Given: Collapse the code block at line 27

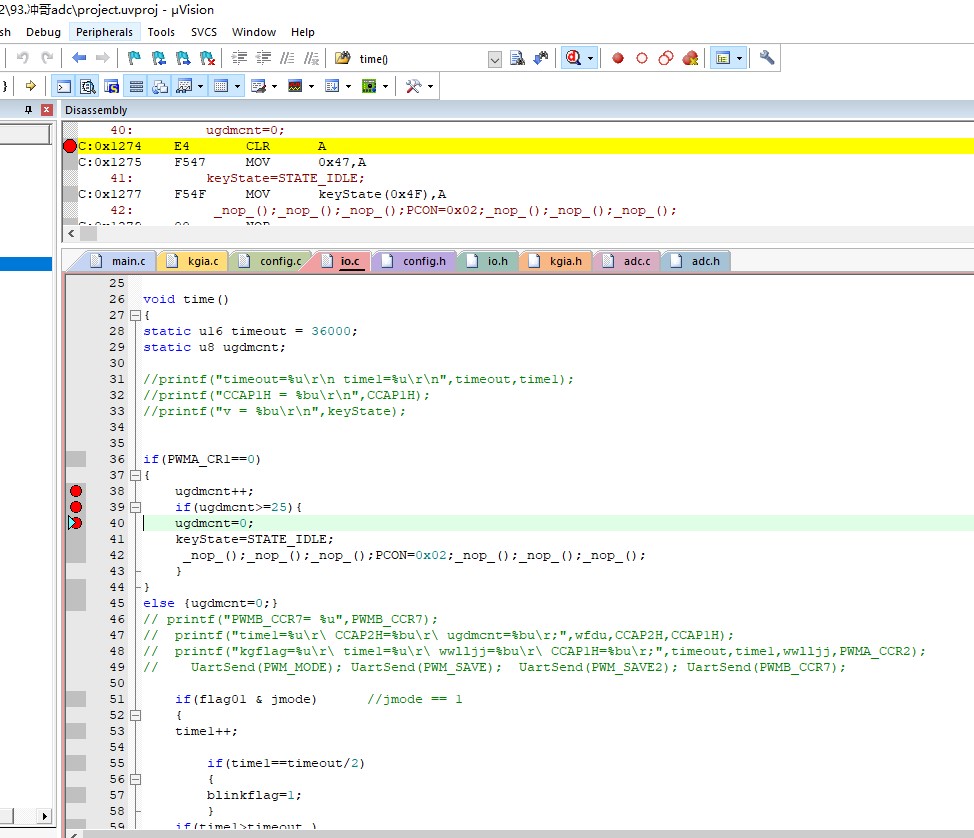Looking at the screenshot, I should [135, 316].
